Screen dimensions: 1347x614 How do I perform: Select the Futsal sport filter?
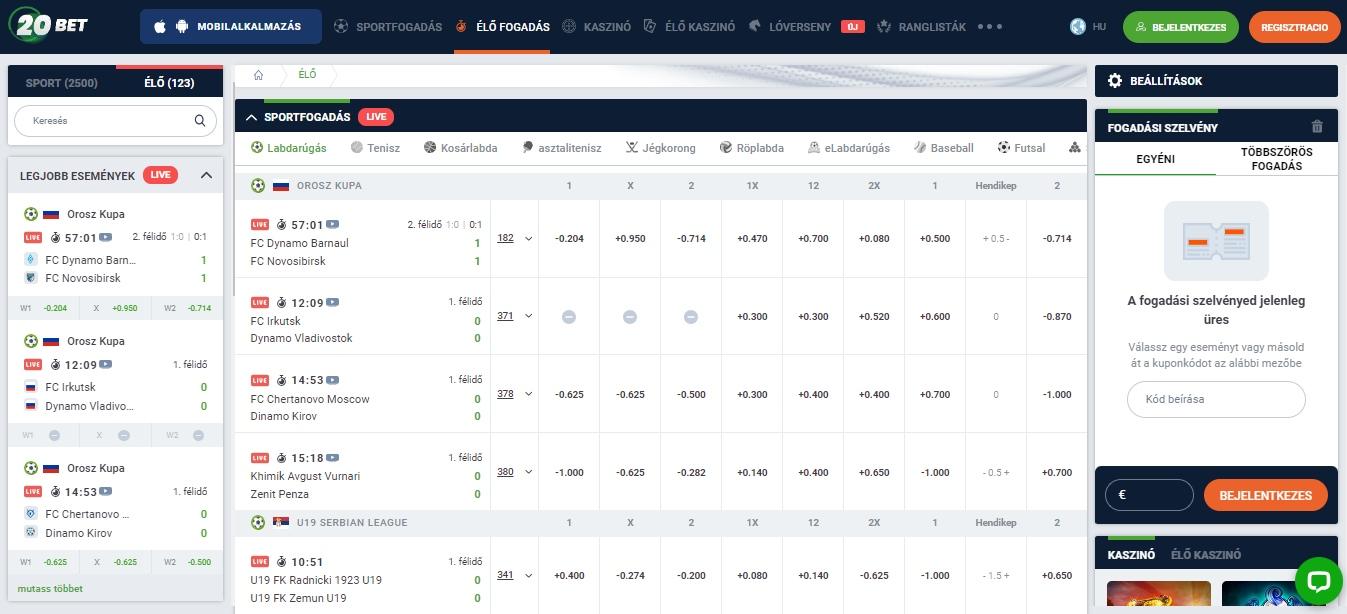[1021, 148]
